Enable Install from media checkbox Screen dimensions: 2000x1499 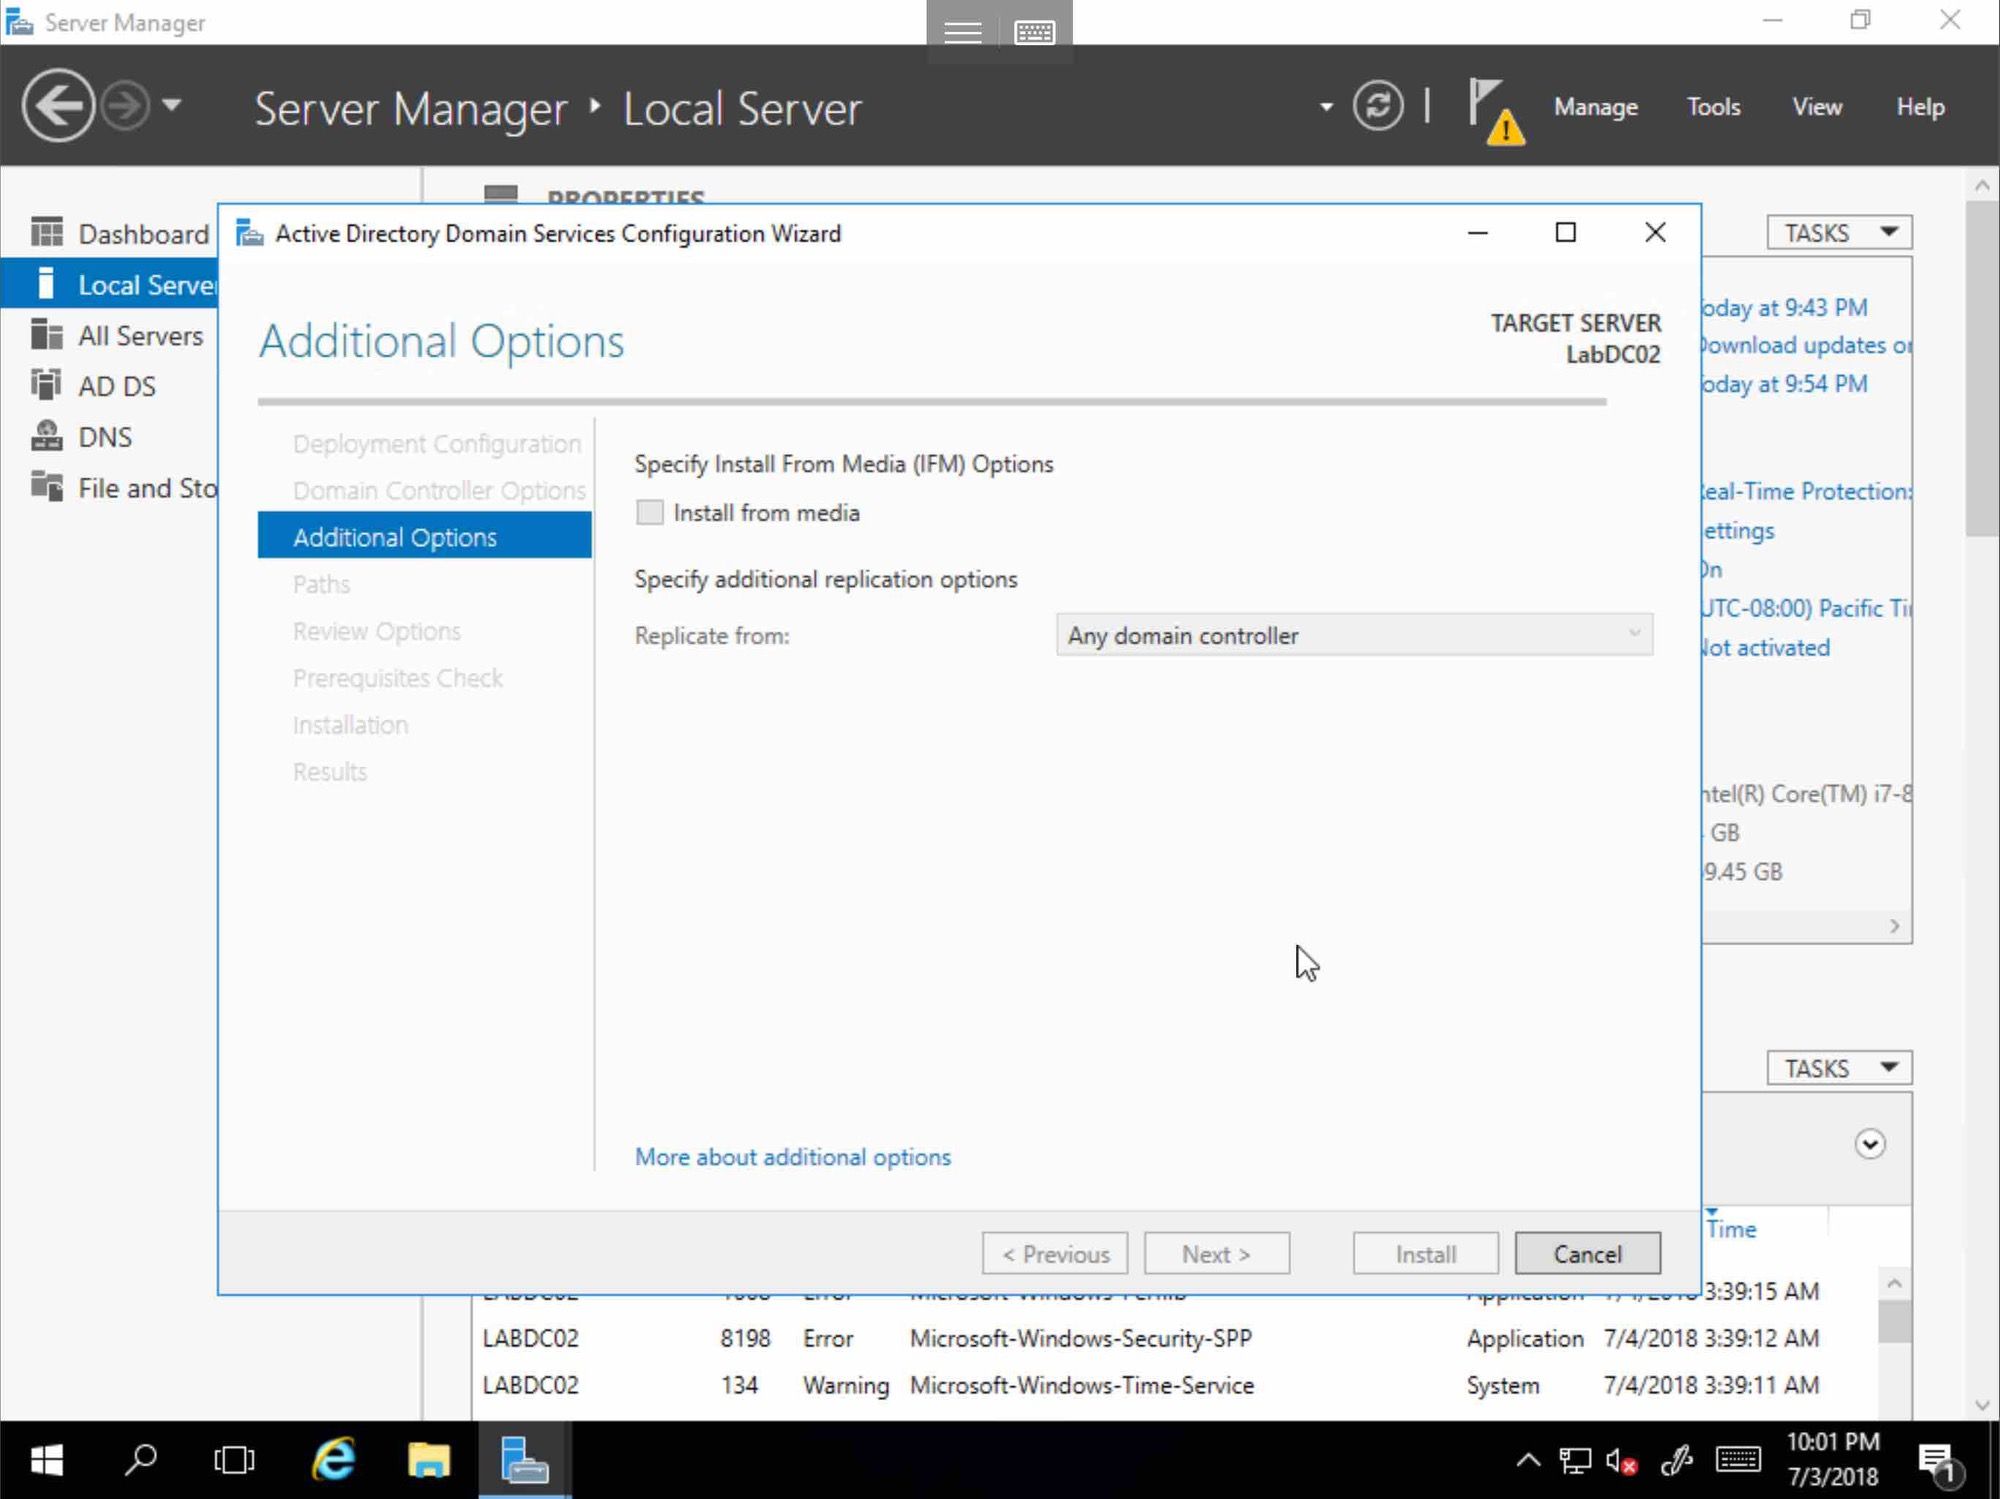[x=650, y=512]
